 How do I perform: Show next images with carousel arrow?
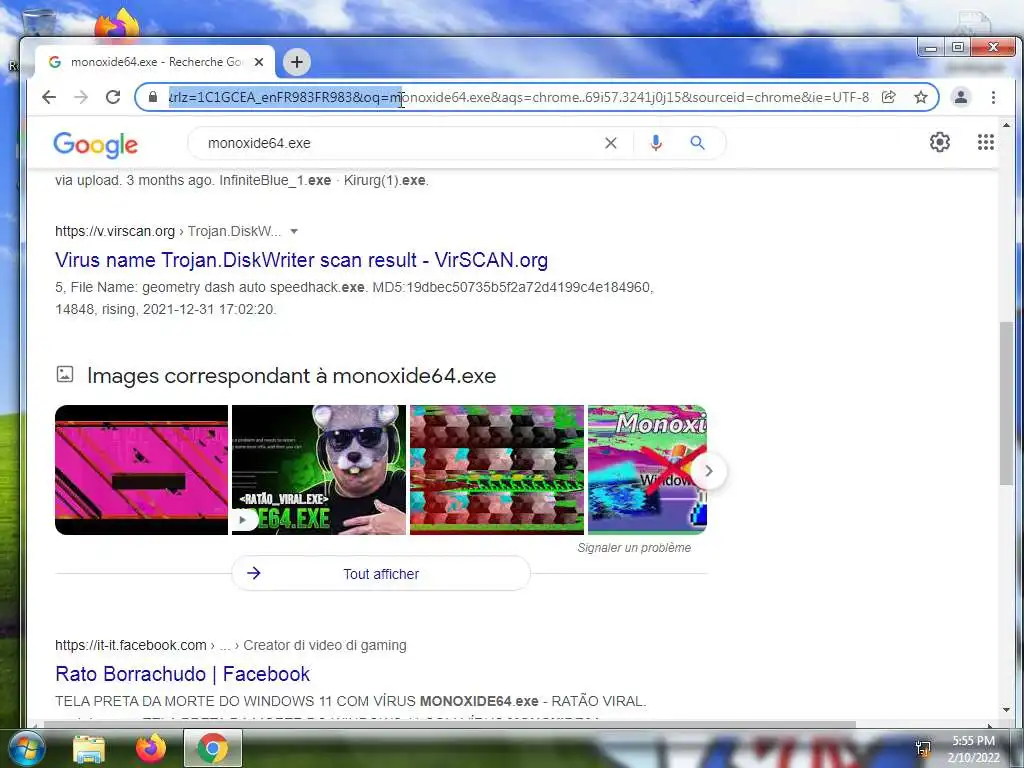(x=709, y=471)
